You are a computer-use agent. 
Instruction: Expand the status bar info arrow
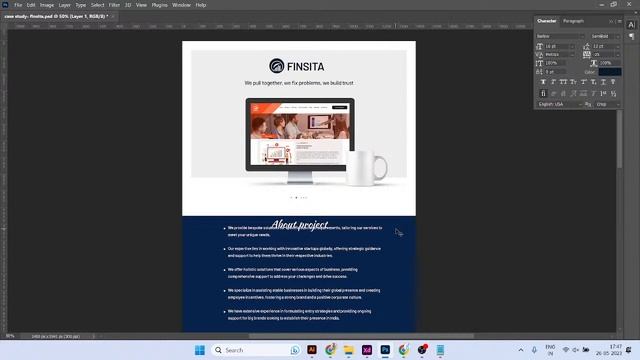93,336
